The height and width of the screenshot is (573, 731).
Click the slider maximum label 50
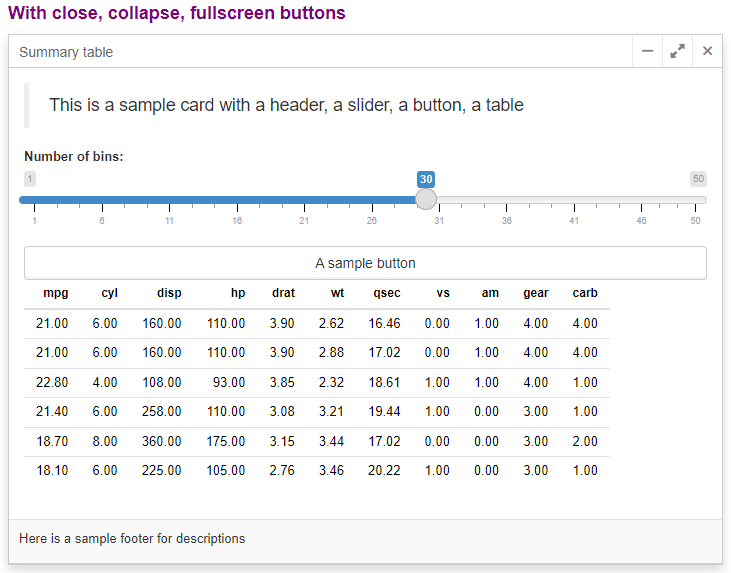click(x=698, y=179)
